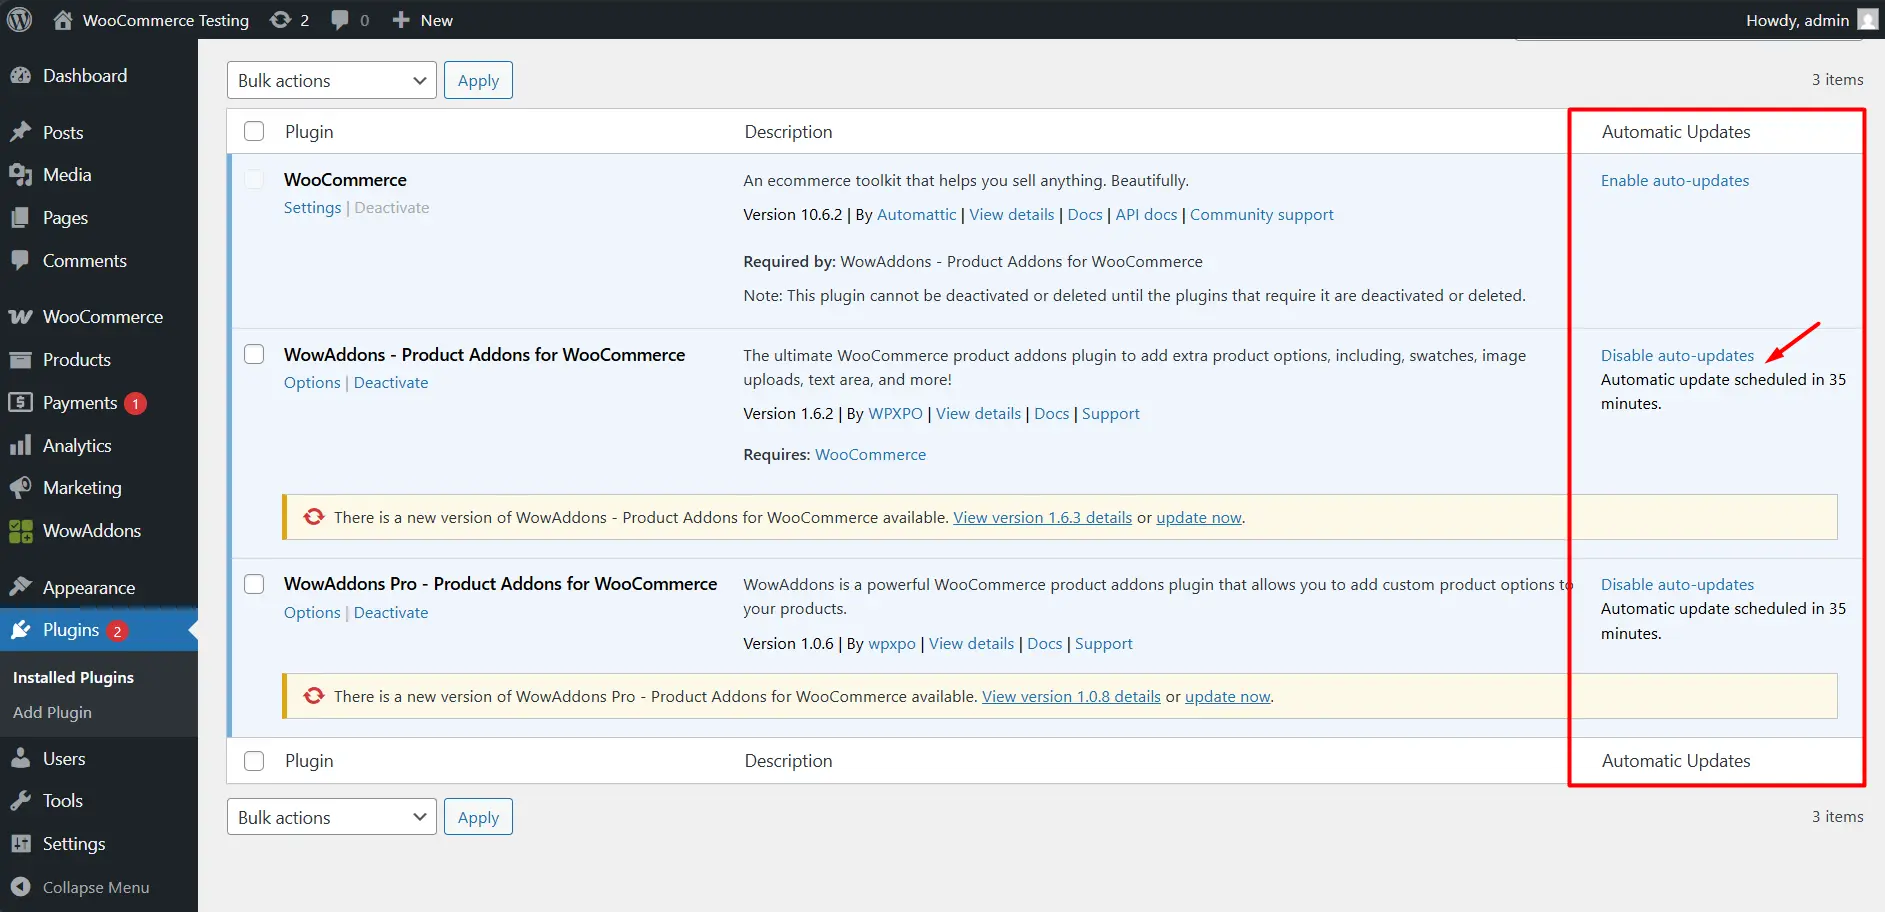Go to Add Plugin submenu
Screen dimensions: 1885x912
(52, 713)
